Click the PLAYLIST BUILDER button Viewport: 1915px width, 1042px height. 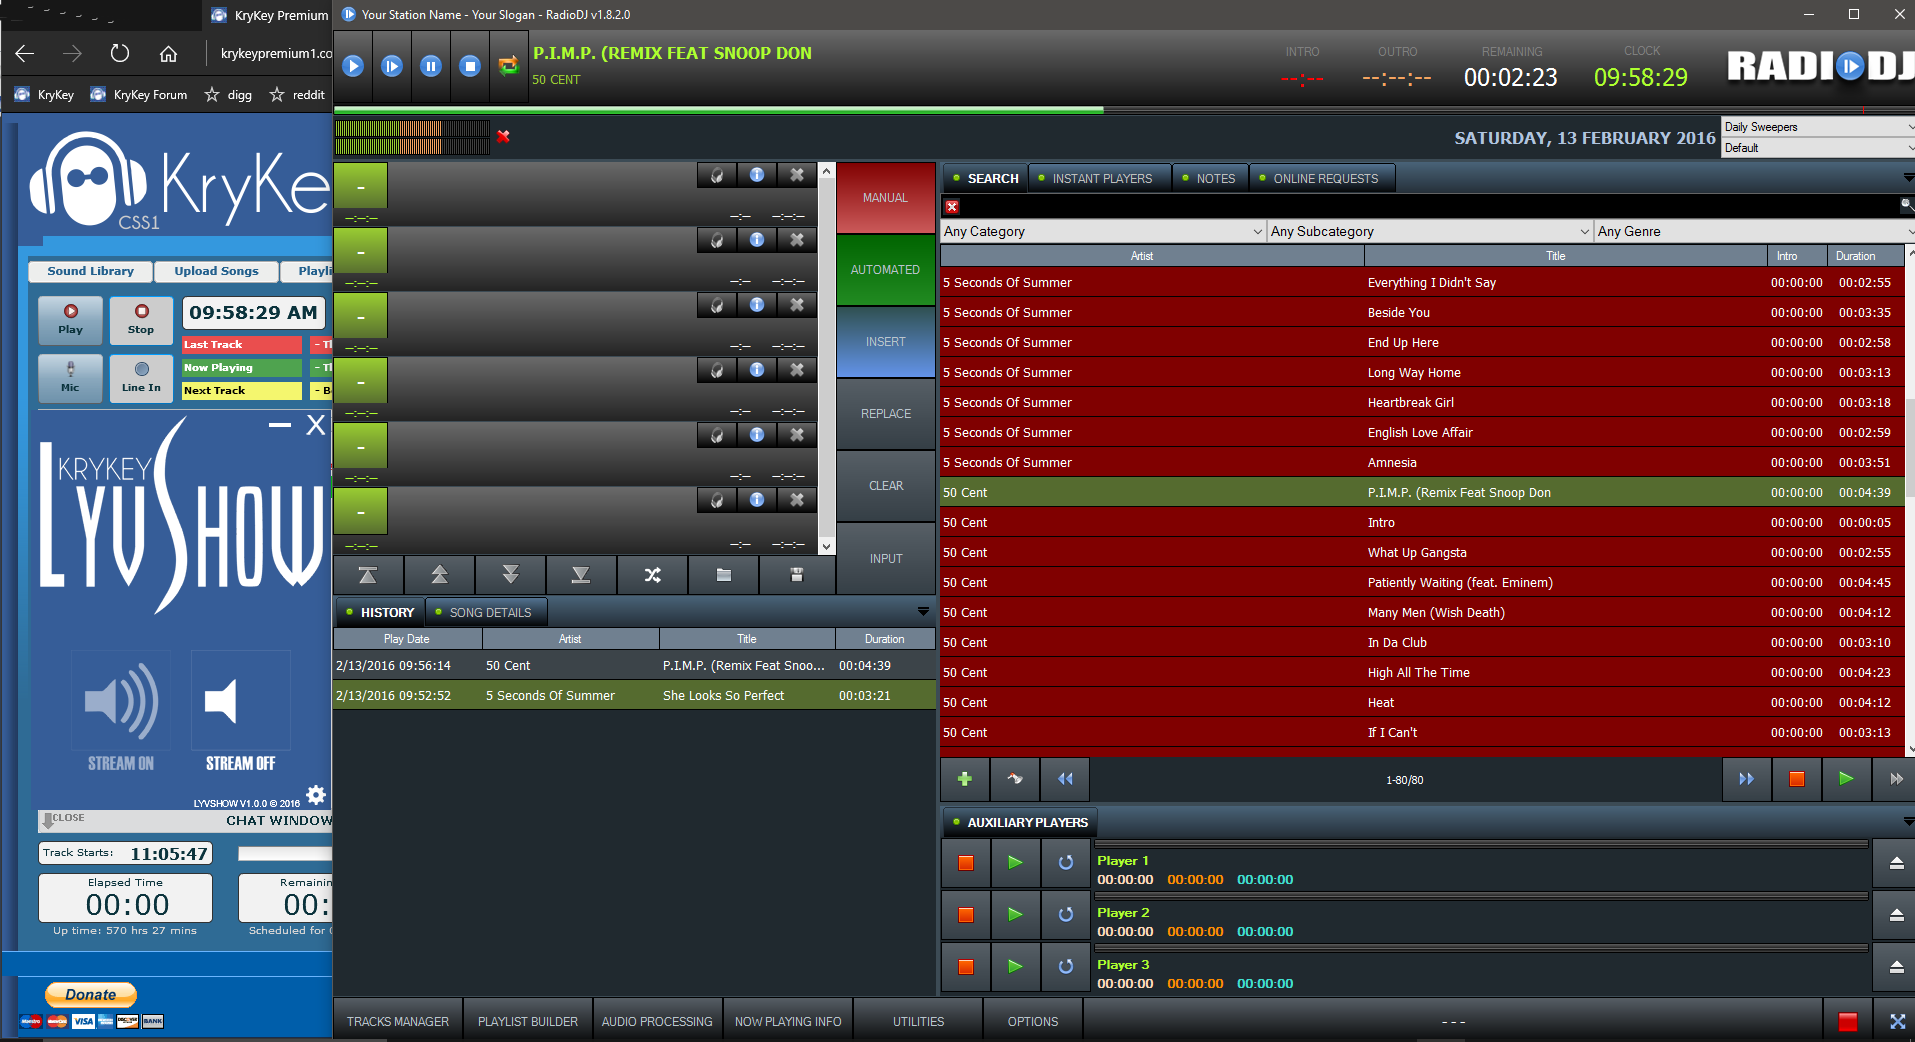pos(527,1022)
